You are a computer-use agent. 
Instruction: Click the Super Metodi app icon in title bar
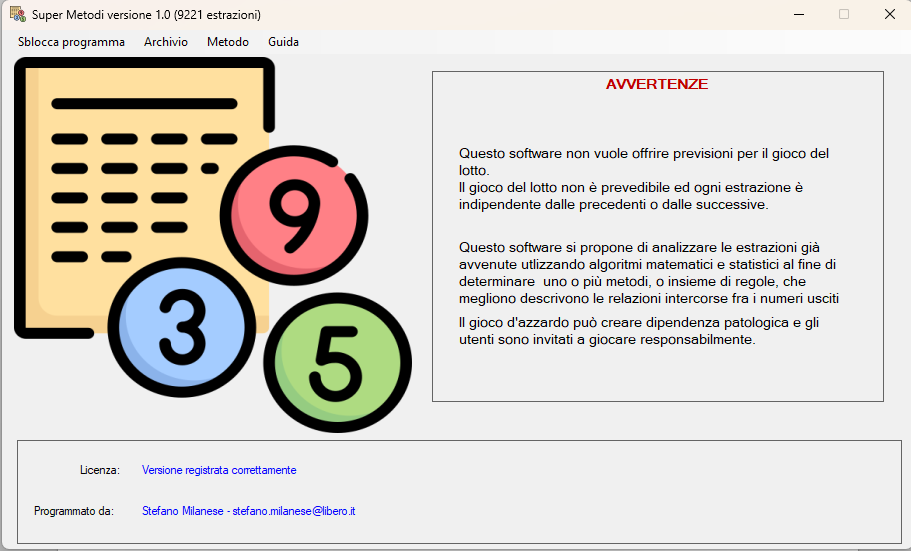17,14
